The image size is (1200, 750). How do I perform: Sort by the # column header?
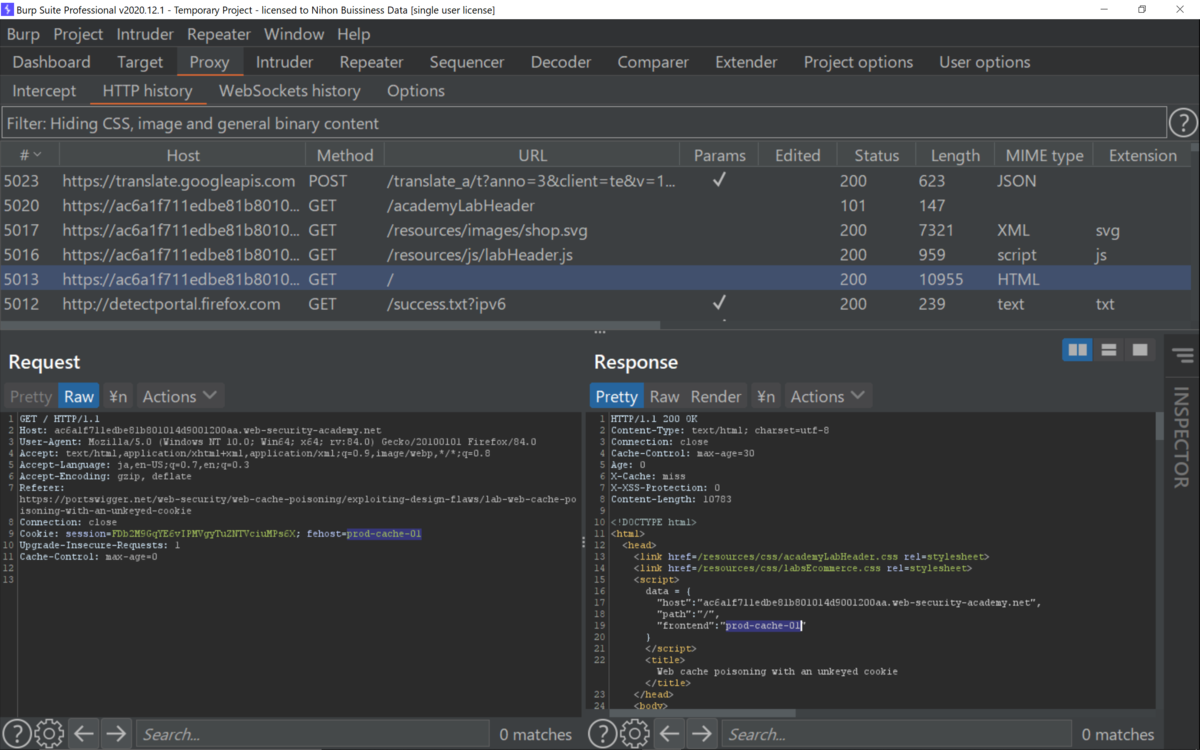(x=30, y=155)
